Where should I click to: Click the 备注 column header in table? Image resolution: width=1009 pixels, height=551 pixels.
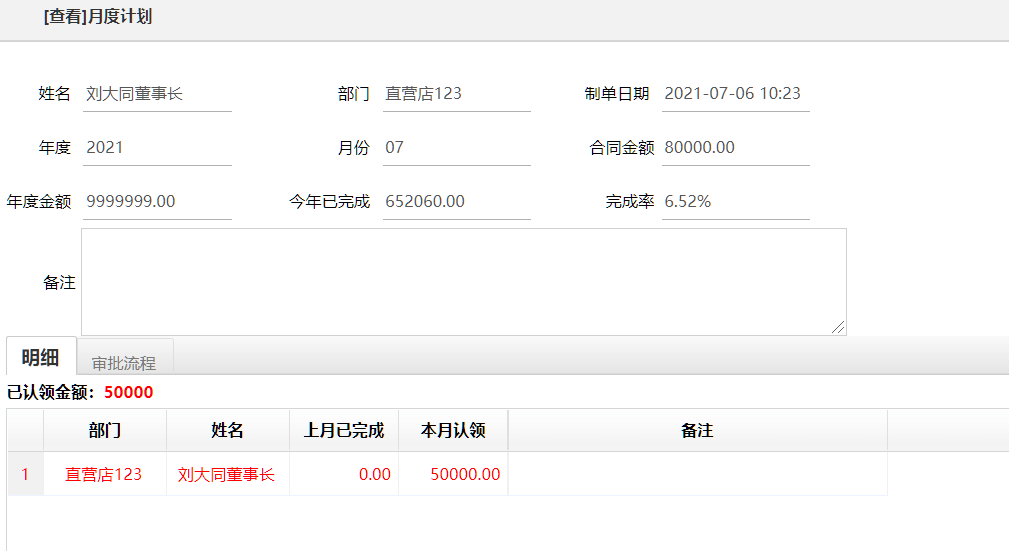[x=697, y=431]
